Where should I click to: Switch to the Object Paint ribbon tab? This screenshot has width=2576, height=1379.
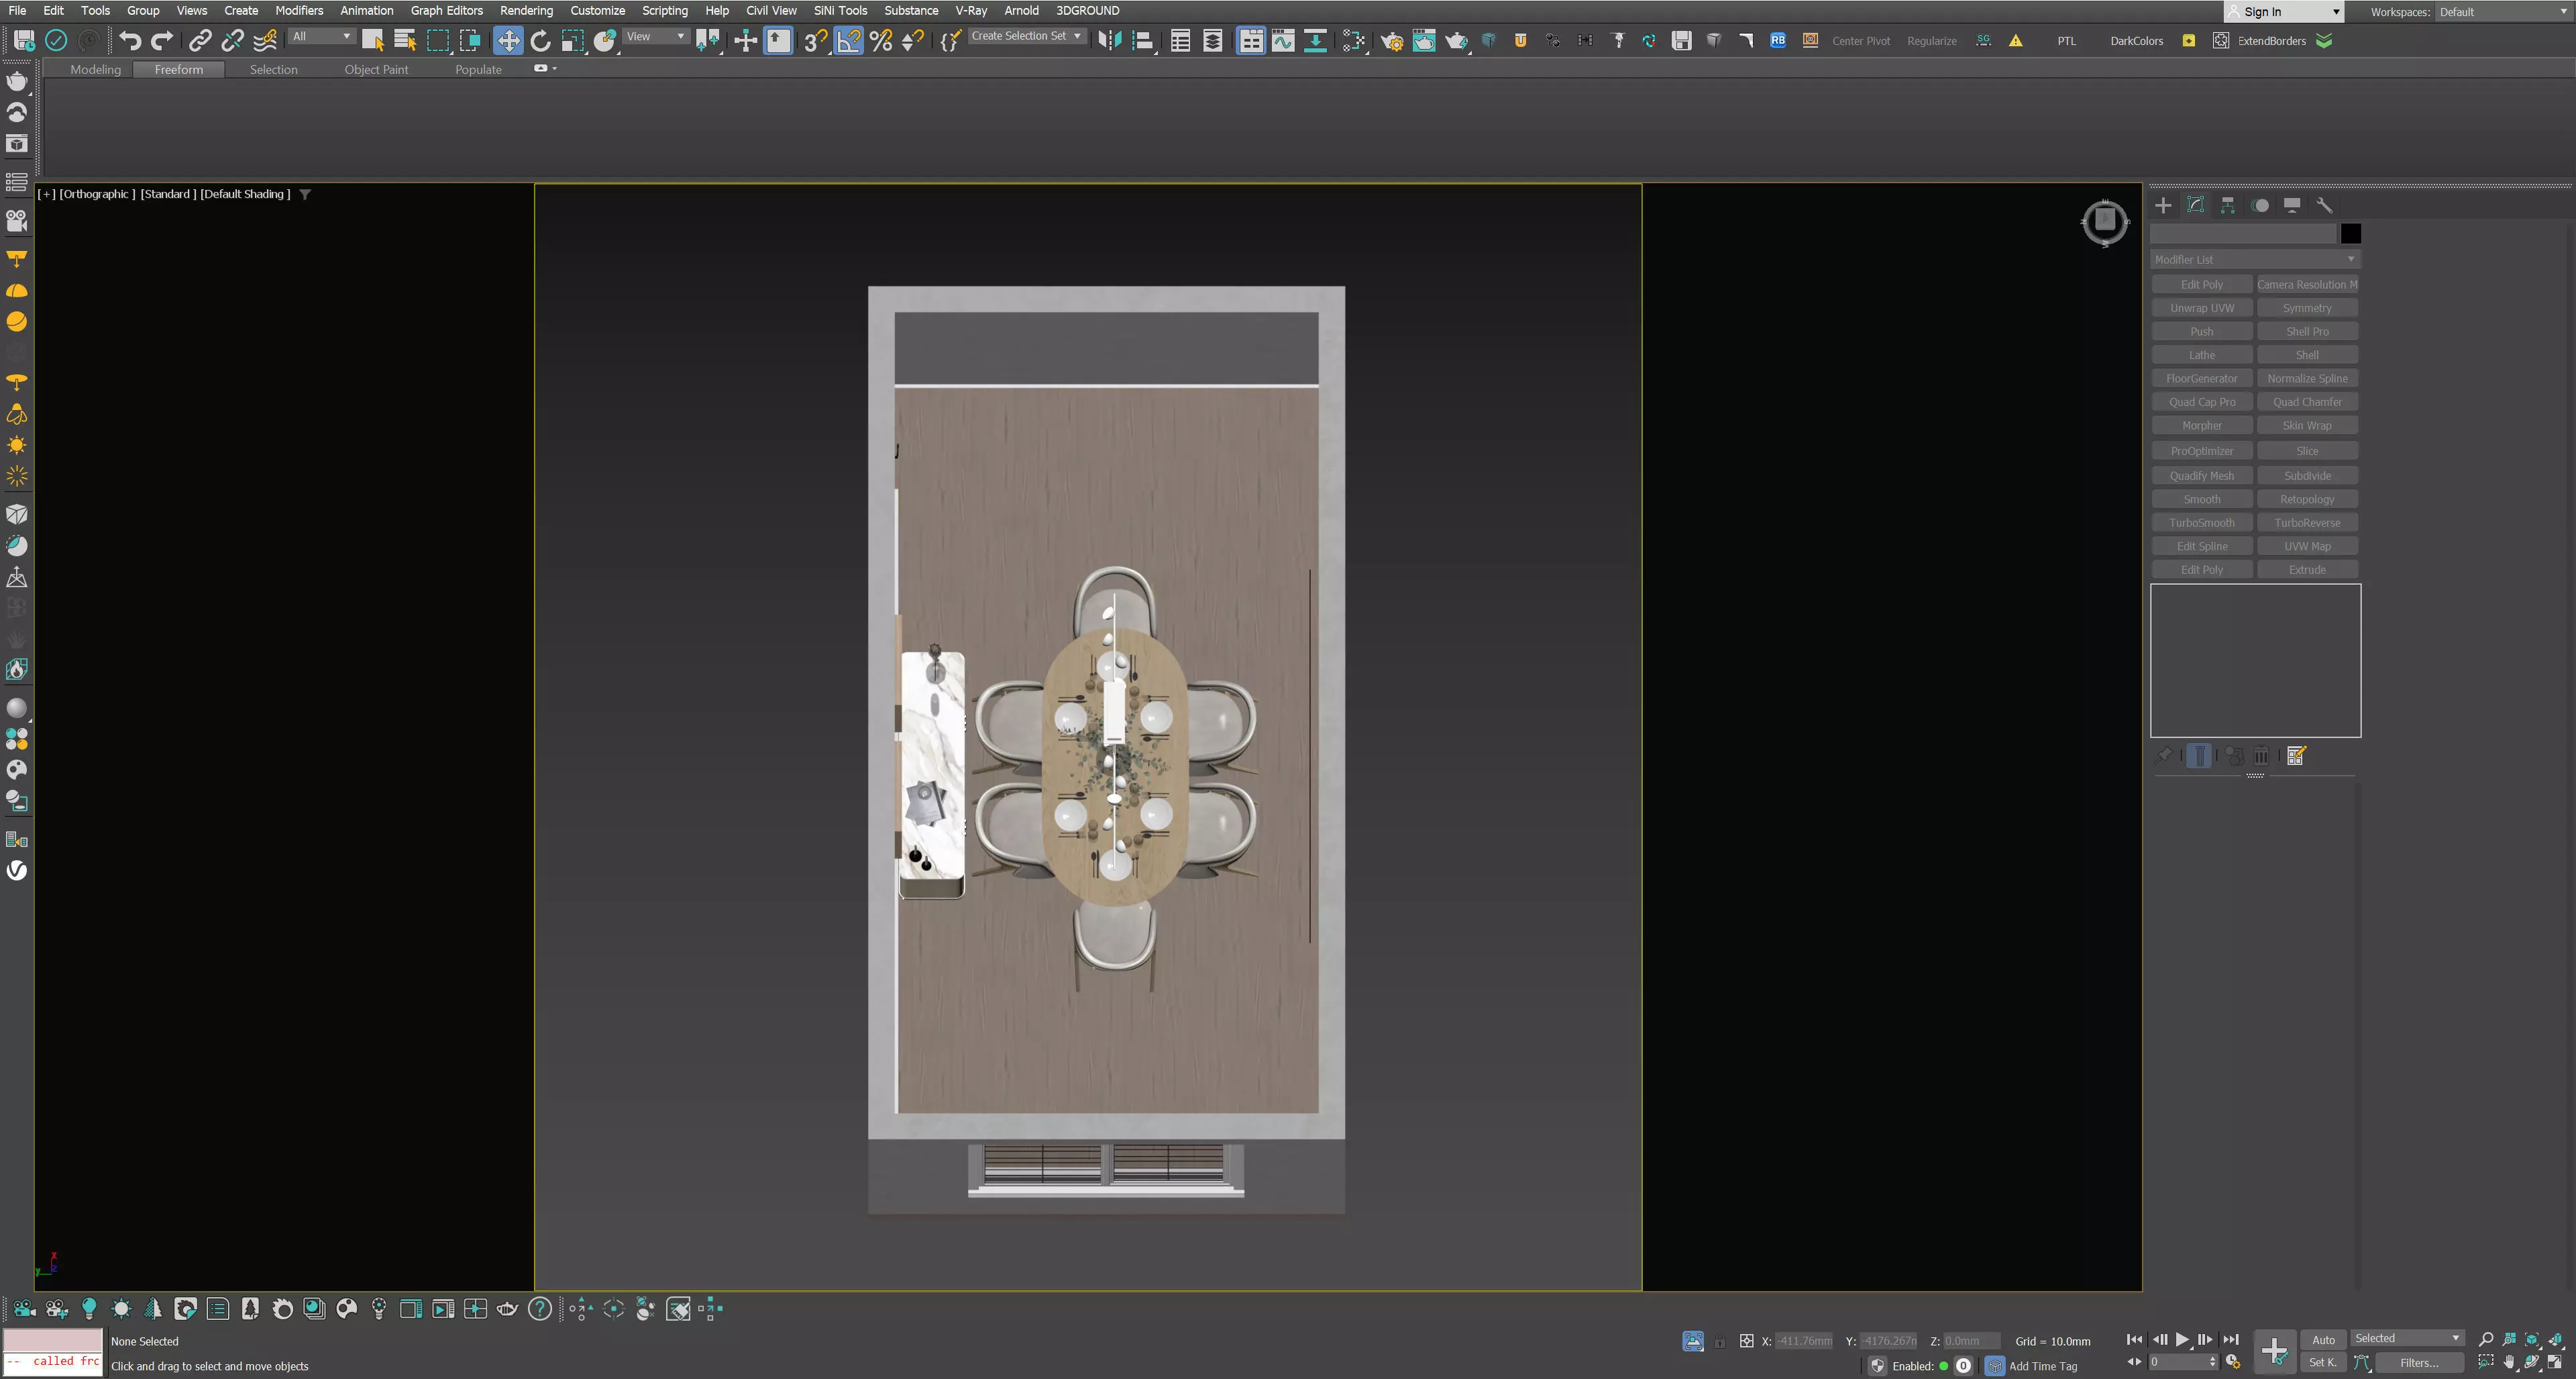pyautogui.click(x=376, y=69)
